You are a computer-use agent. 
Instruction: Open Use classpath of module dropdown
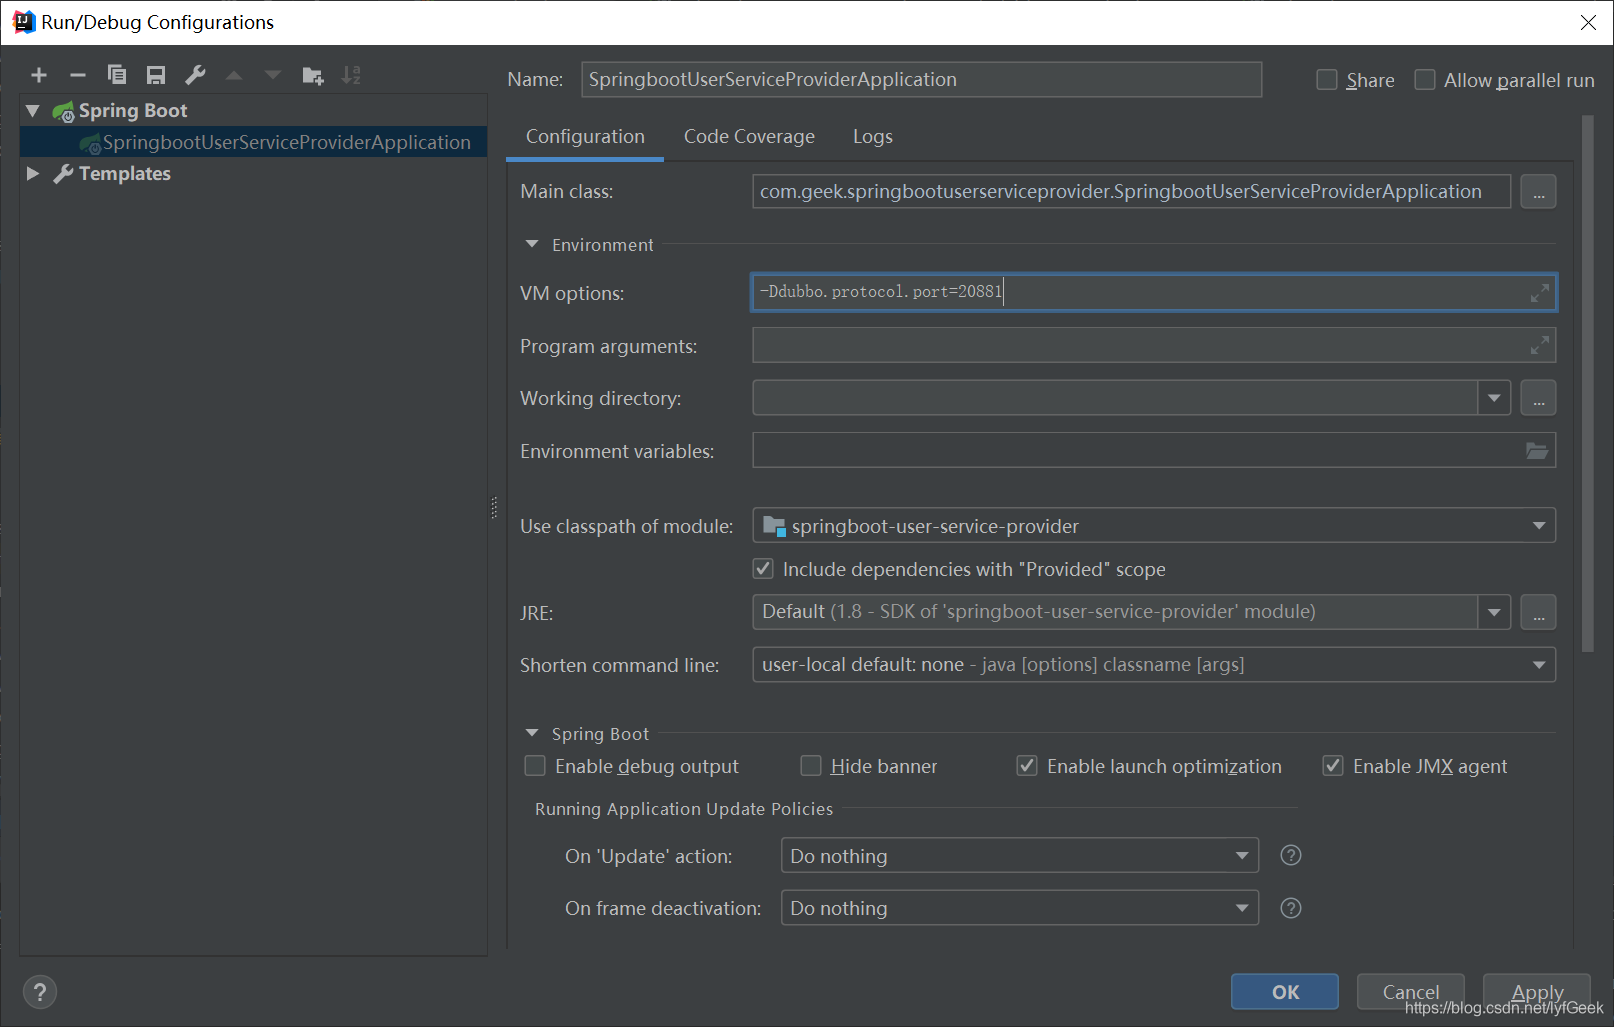[x=1539, y=526]
